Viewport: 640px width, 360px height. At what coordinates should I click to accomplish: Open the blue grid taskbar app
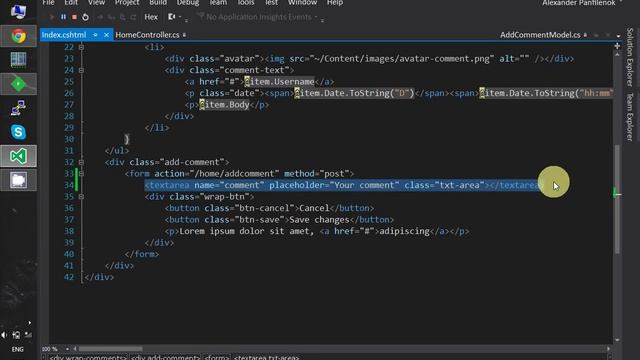(18, 60)
